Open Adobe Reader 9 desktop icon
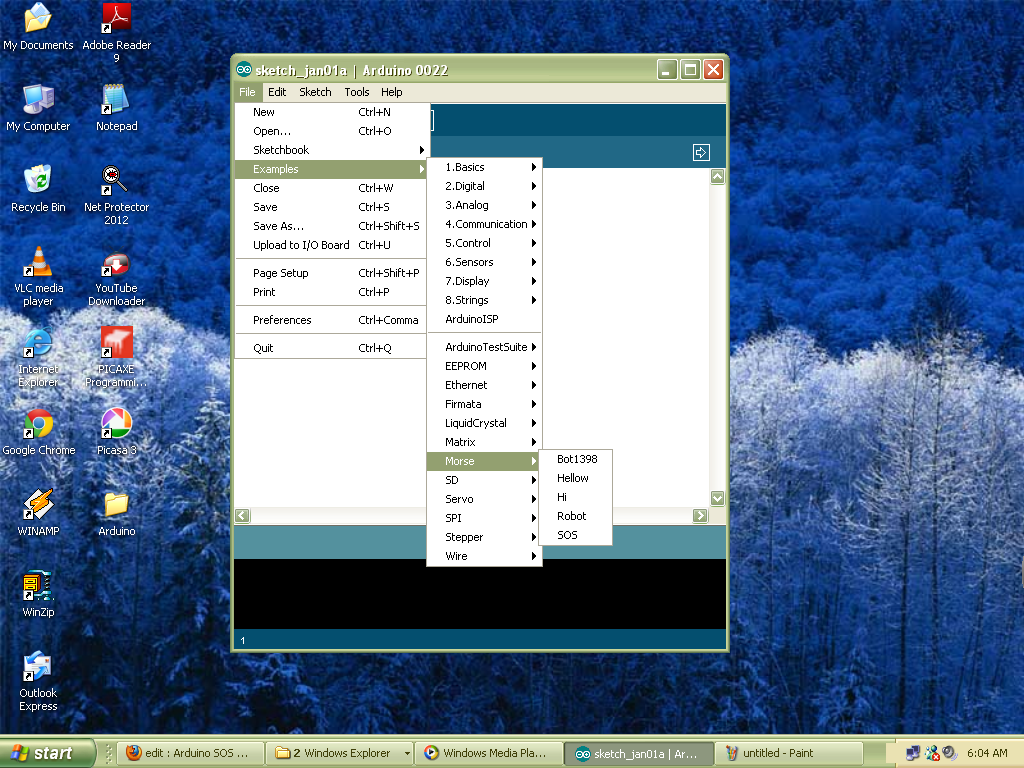Image resolution: width=1024 pixels, height=768 pixels. point(116,31)
